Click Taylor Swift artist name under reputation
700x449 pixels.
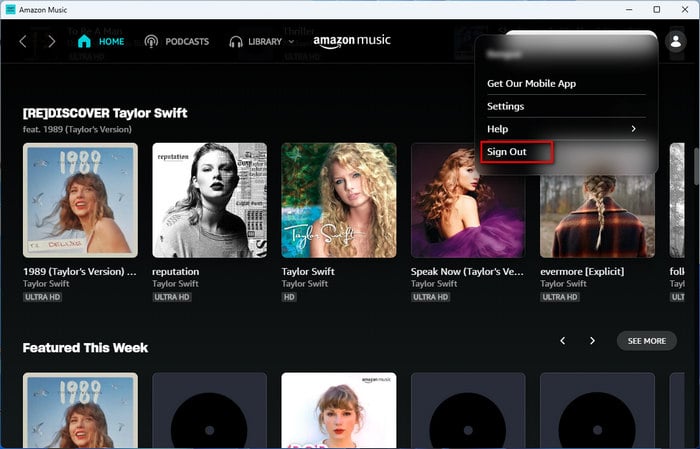pos(175,284)
